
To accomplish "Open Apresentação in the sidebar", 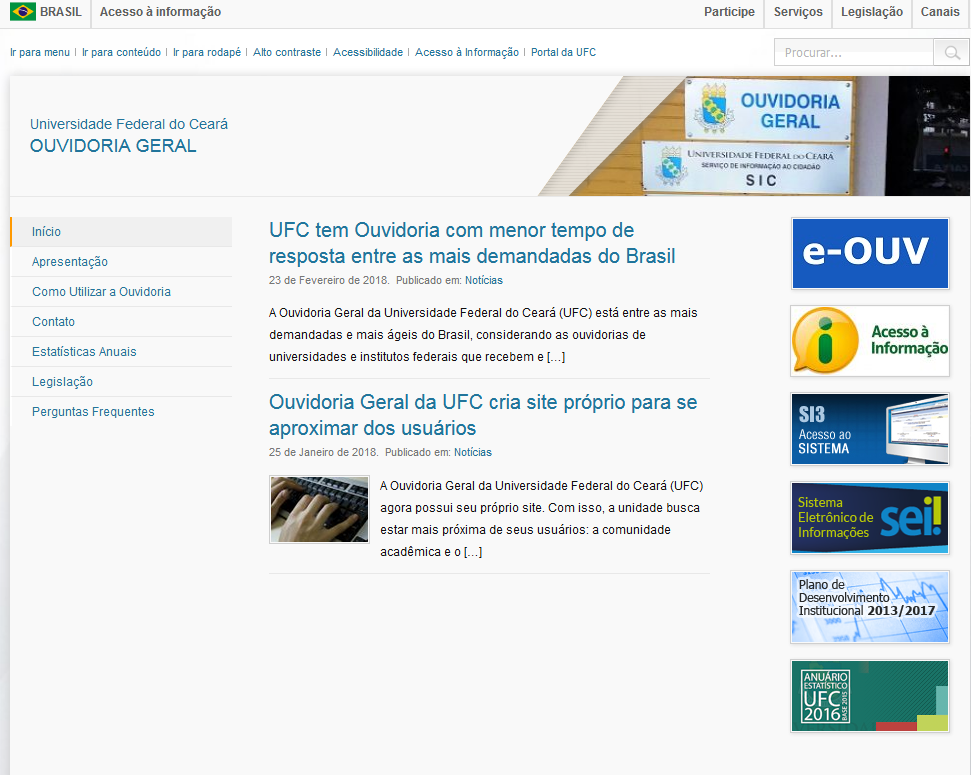I will (x=121, y=261).
